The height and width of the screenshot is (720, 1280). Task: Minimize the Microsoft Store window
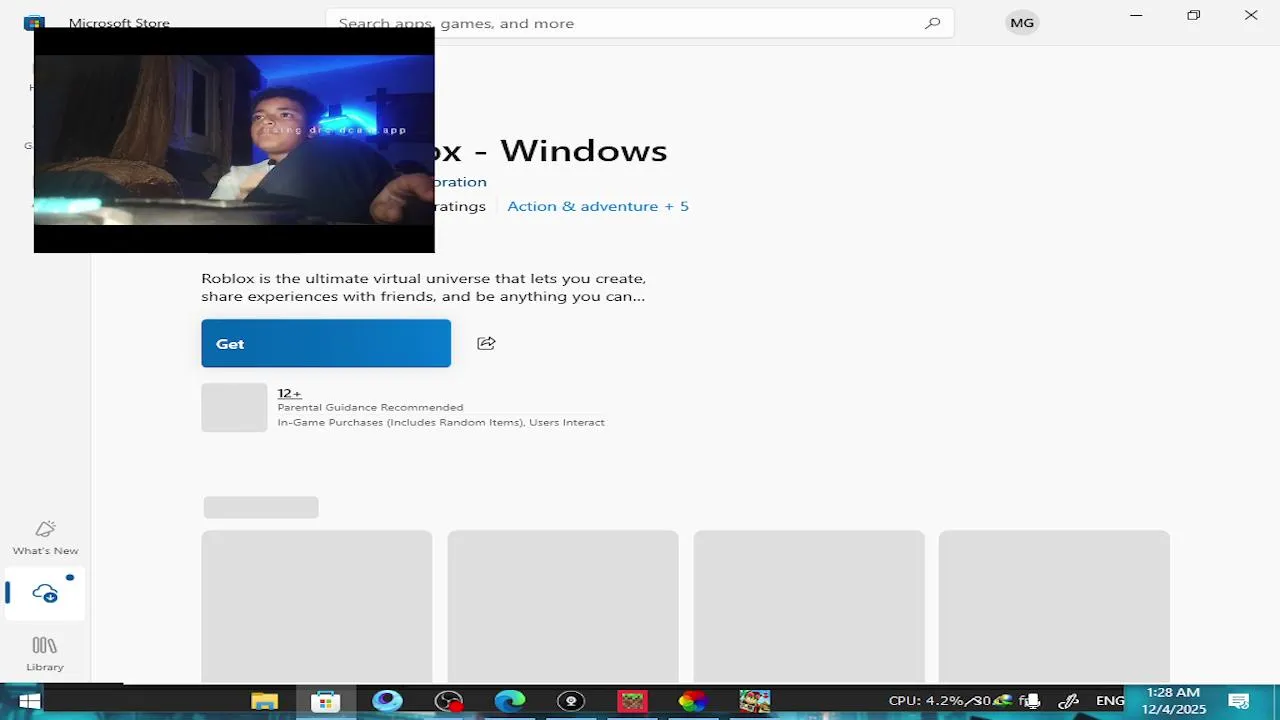pos(1136,15)
